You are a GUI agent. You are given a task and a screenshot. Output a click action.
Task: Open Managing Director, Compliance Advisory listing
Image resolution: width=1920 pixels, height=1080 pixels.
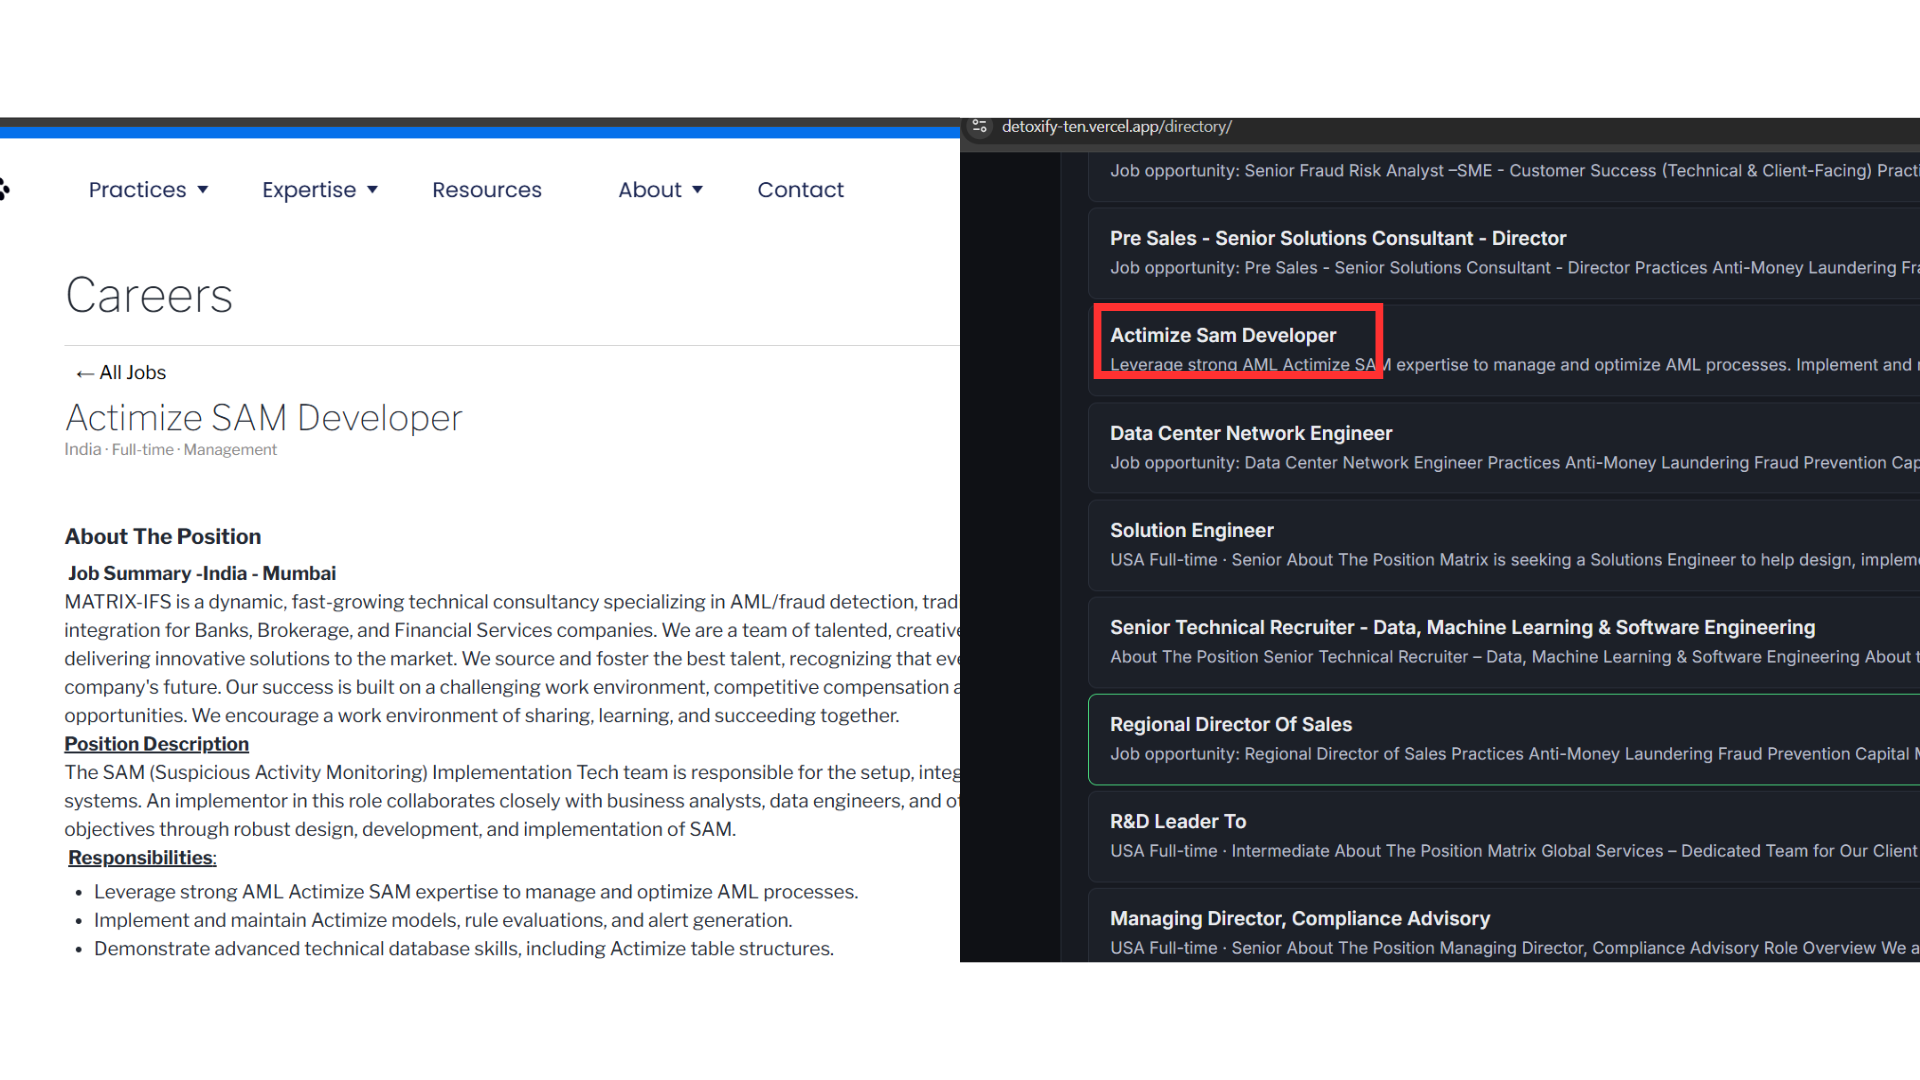click(1504, 927)
